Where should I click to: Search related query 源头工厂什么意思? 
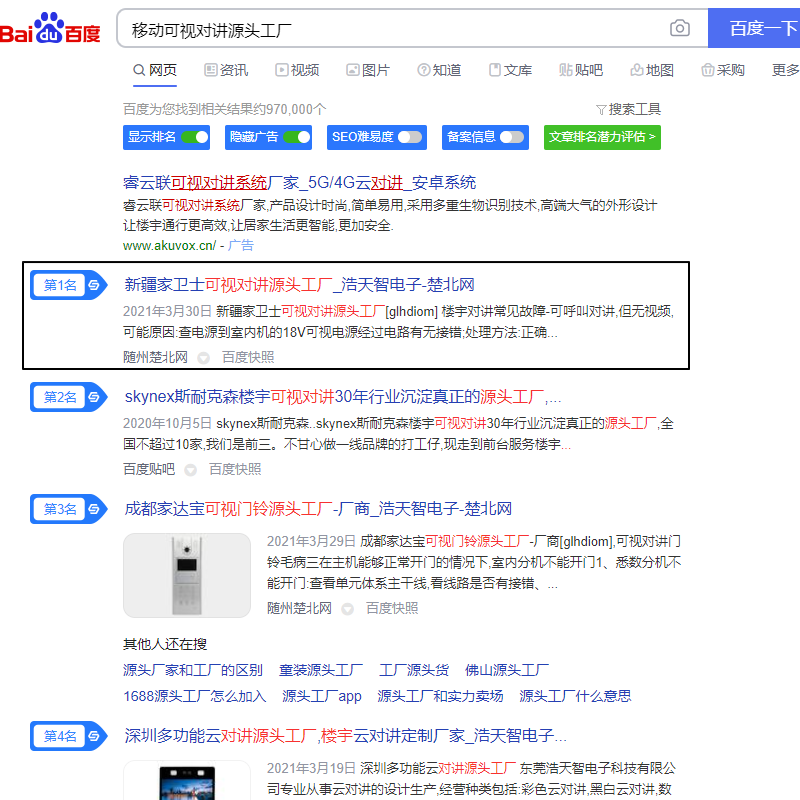(x=575, y=696)
